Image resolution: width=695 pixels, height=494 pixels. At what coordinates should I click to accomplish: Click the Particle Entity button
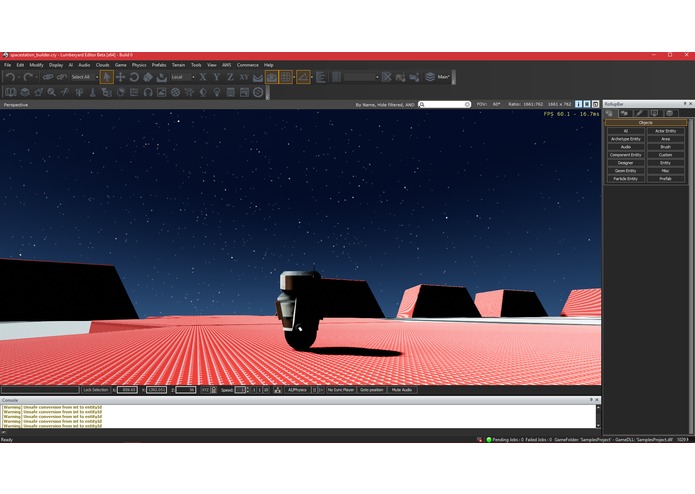tap(625, 179)
